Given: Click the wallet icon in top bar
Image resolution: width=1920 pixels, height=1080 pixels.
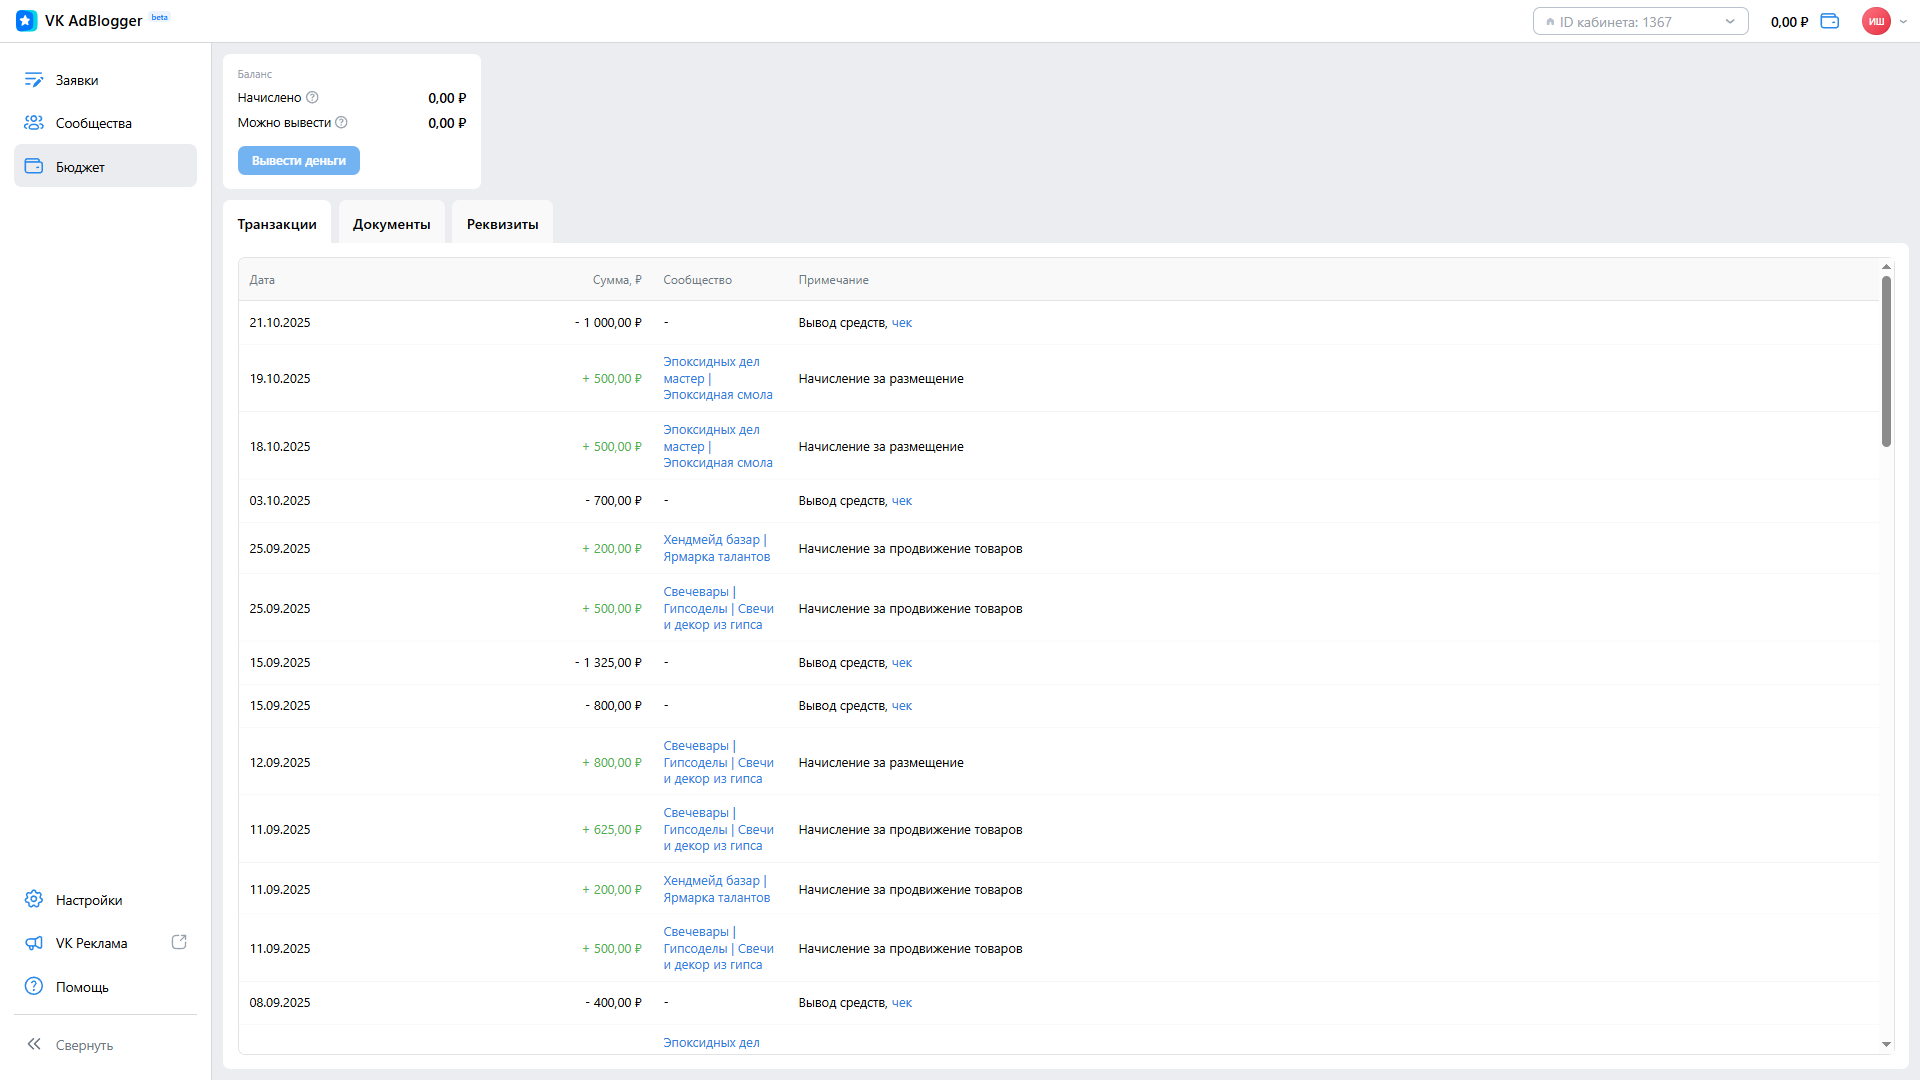Looking at the screenshot, I should coord(1829,21).
